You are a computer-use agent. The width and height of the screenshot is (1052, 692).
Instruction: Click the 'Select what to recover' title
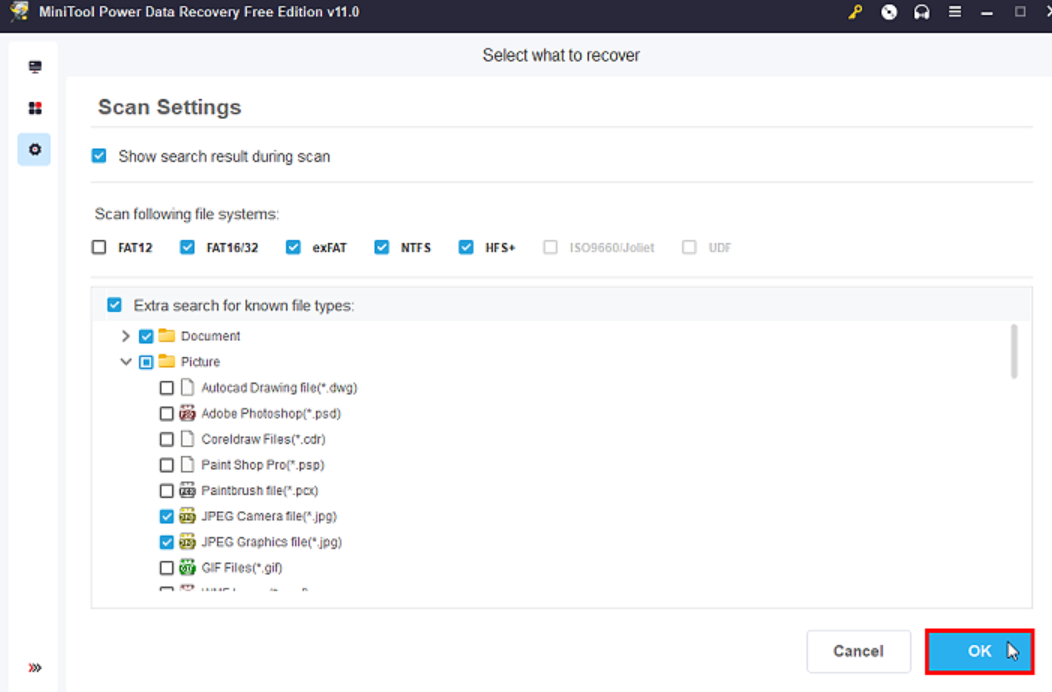(x=561, y=55)
